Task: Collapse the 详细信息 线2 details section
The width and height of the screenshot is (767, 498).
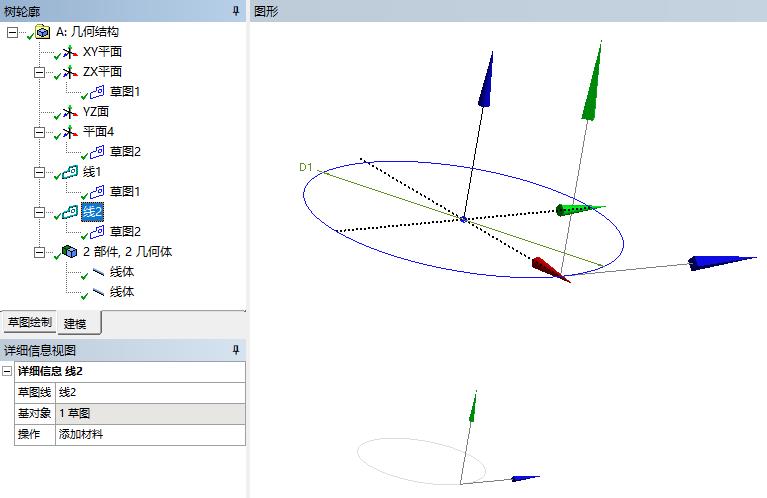Action: tap(8, 371)
